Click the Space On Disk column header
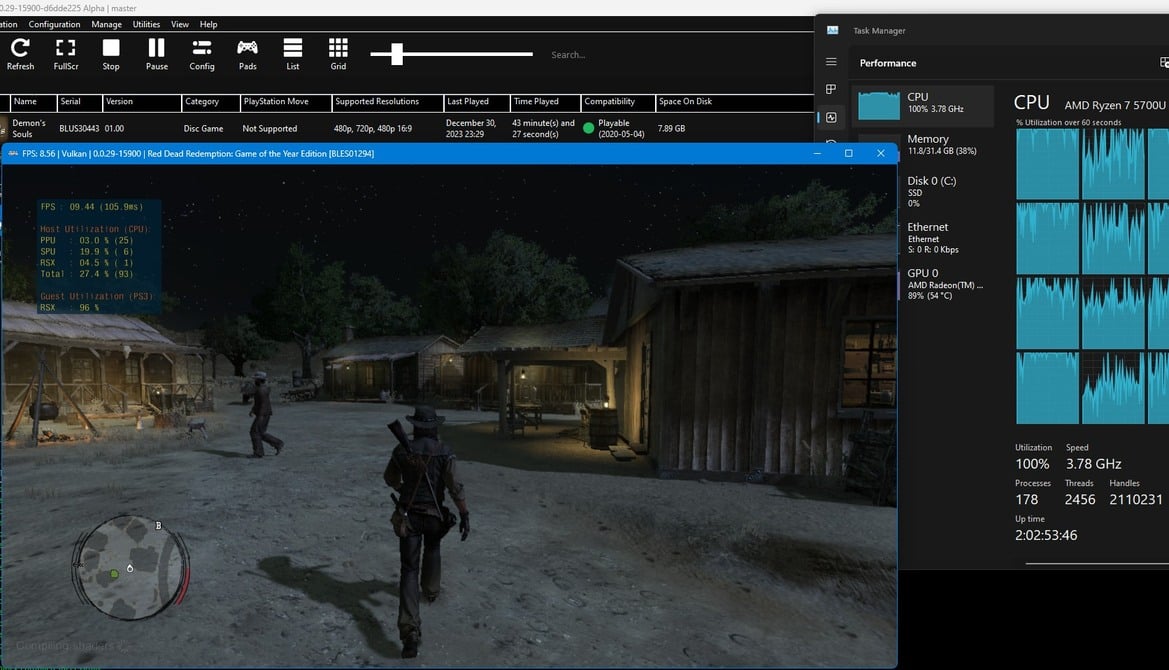Image resolution: width=1169 pixels, height=670 pixels. 734,102
